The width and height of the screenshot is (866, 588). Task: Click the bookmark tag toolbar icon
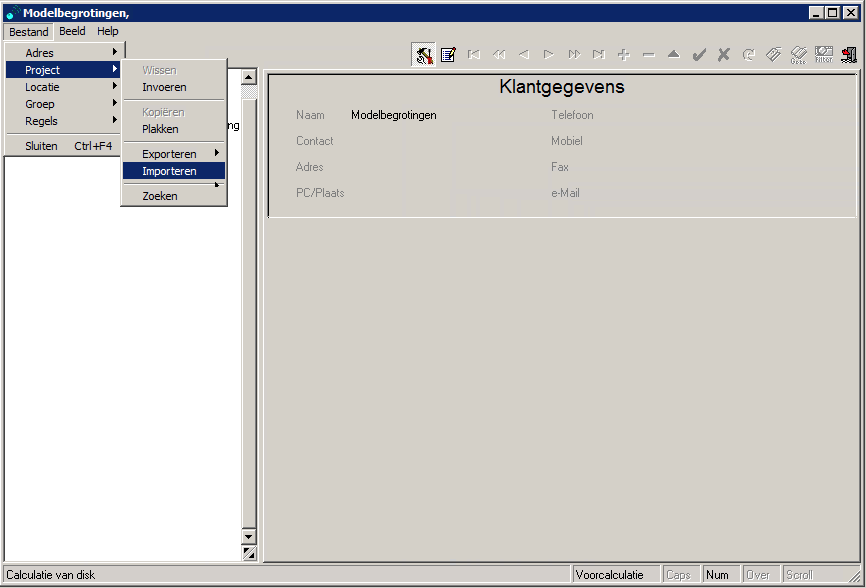[x=773, y=54]
